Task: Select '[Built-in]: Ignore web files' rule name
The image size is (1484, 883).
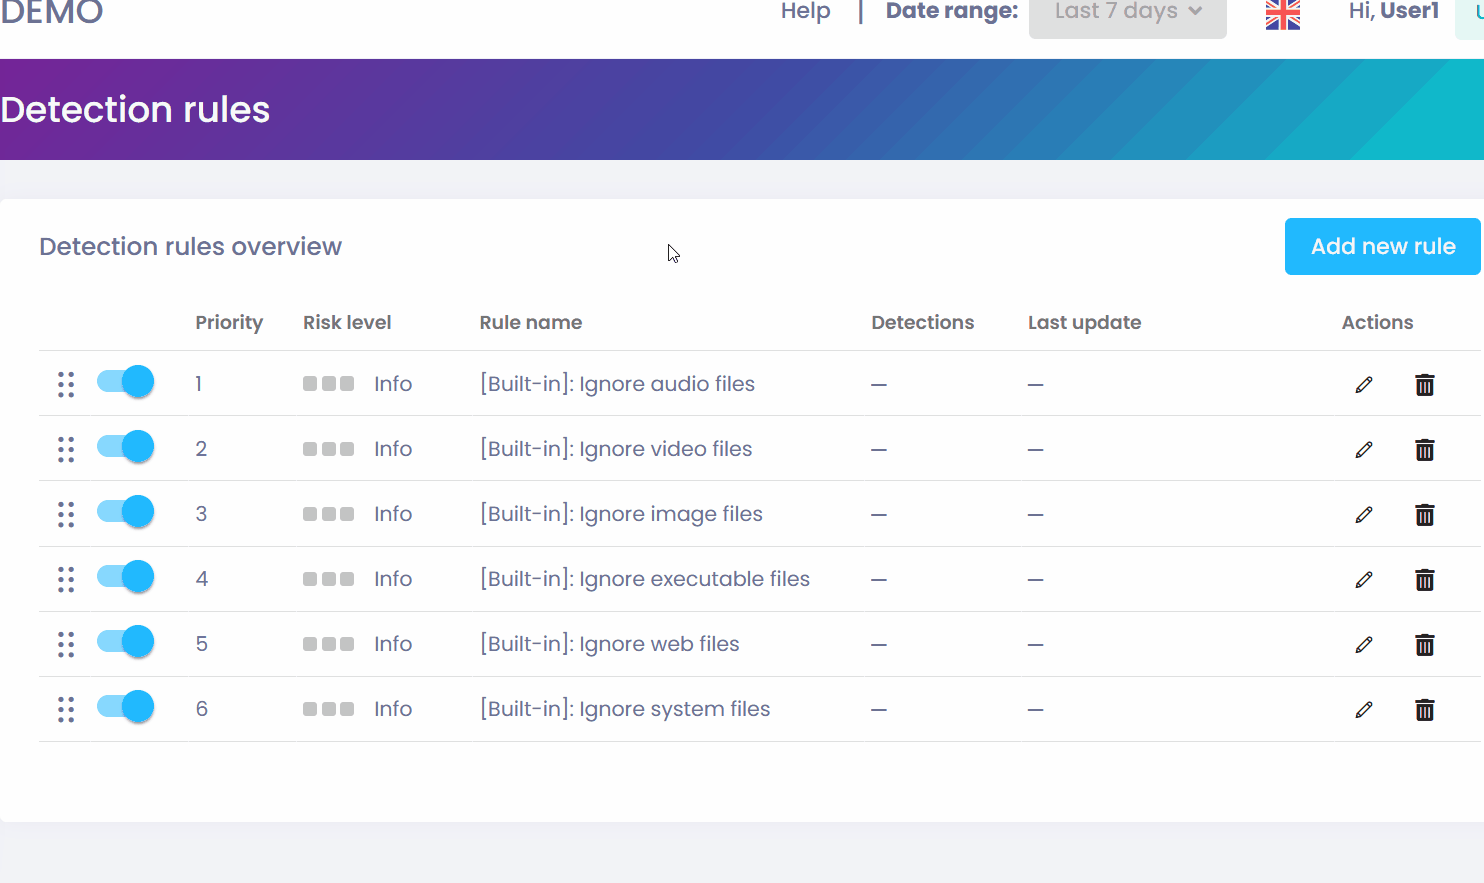Action: click(x=610, y=644)
